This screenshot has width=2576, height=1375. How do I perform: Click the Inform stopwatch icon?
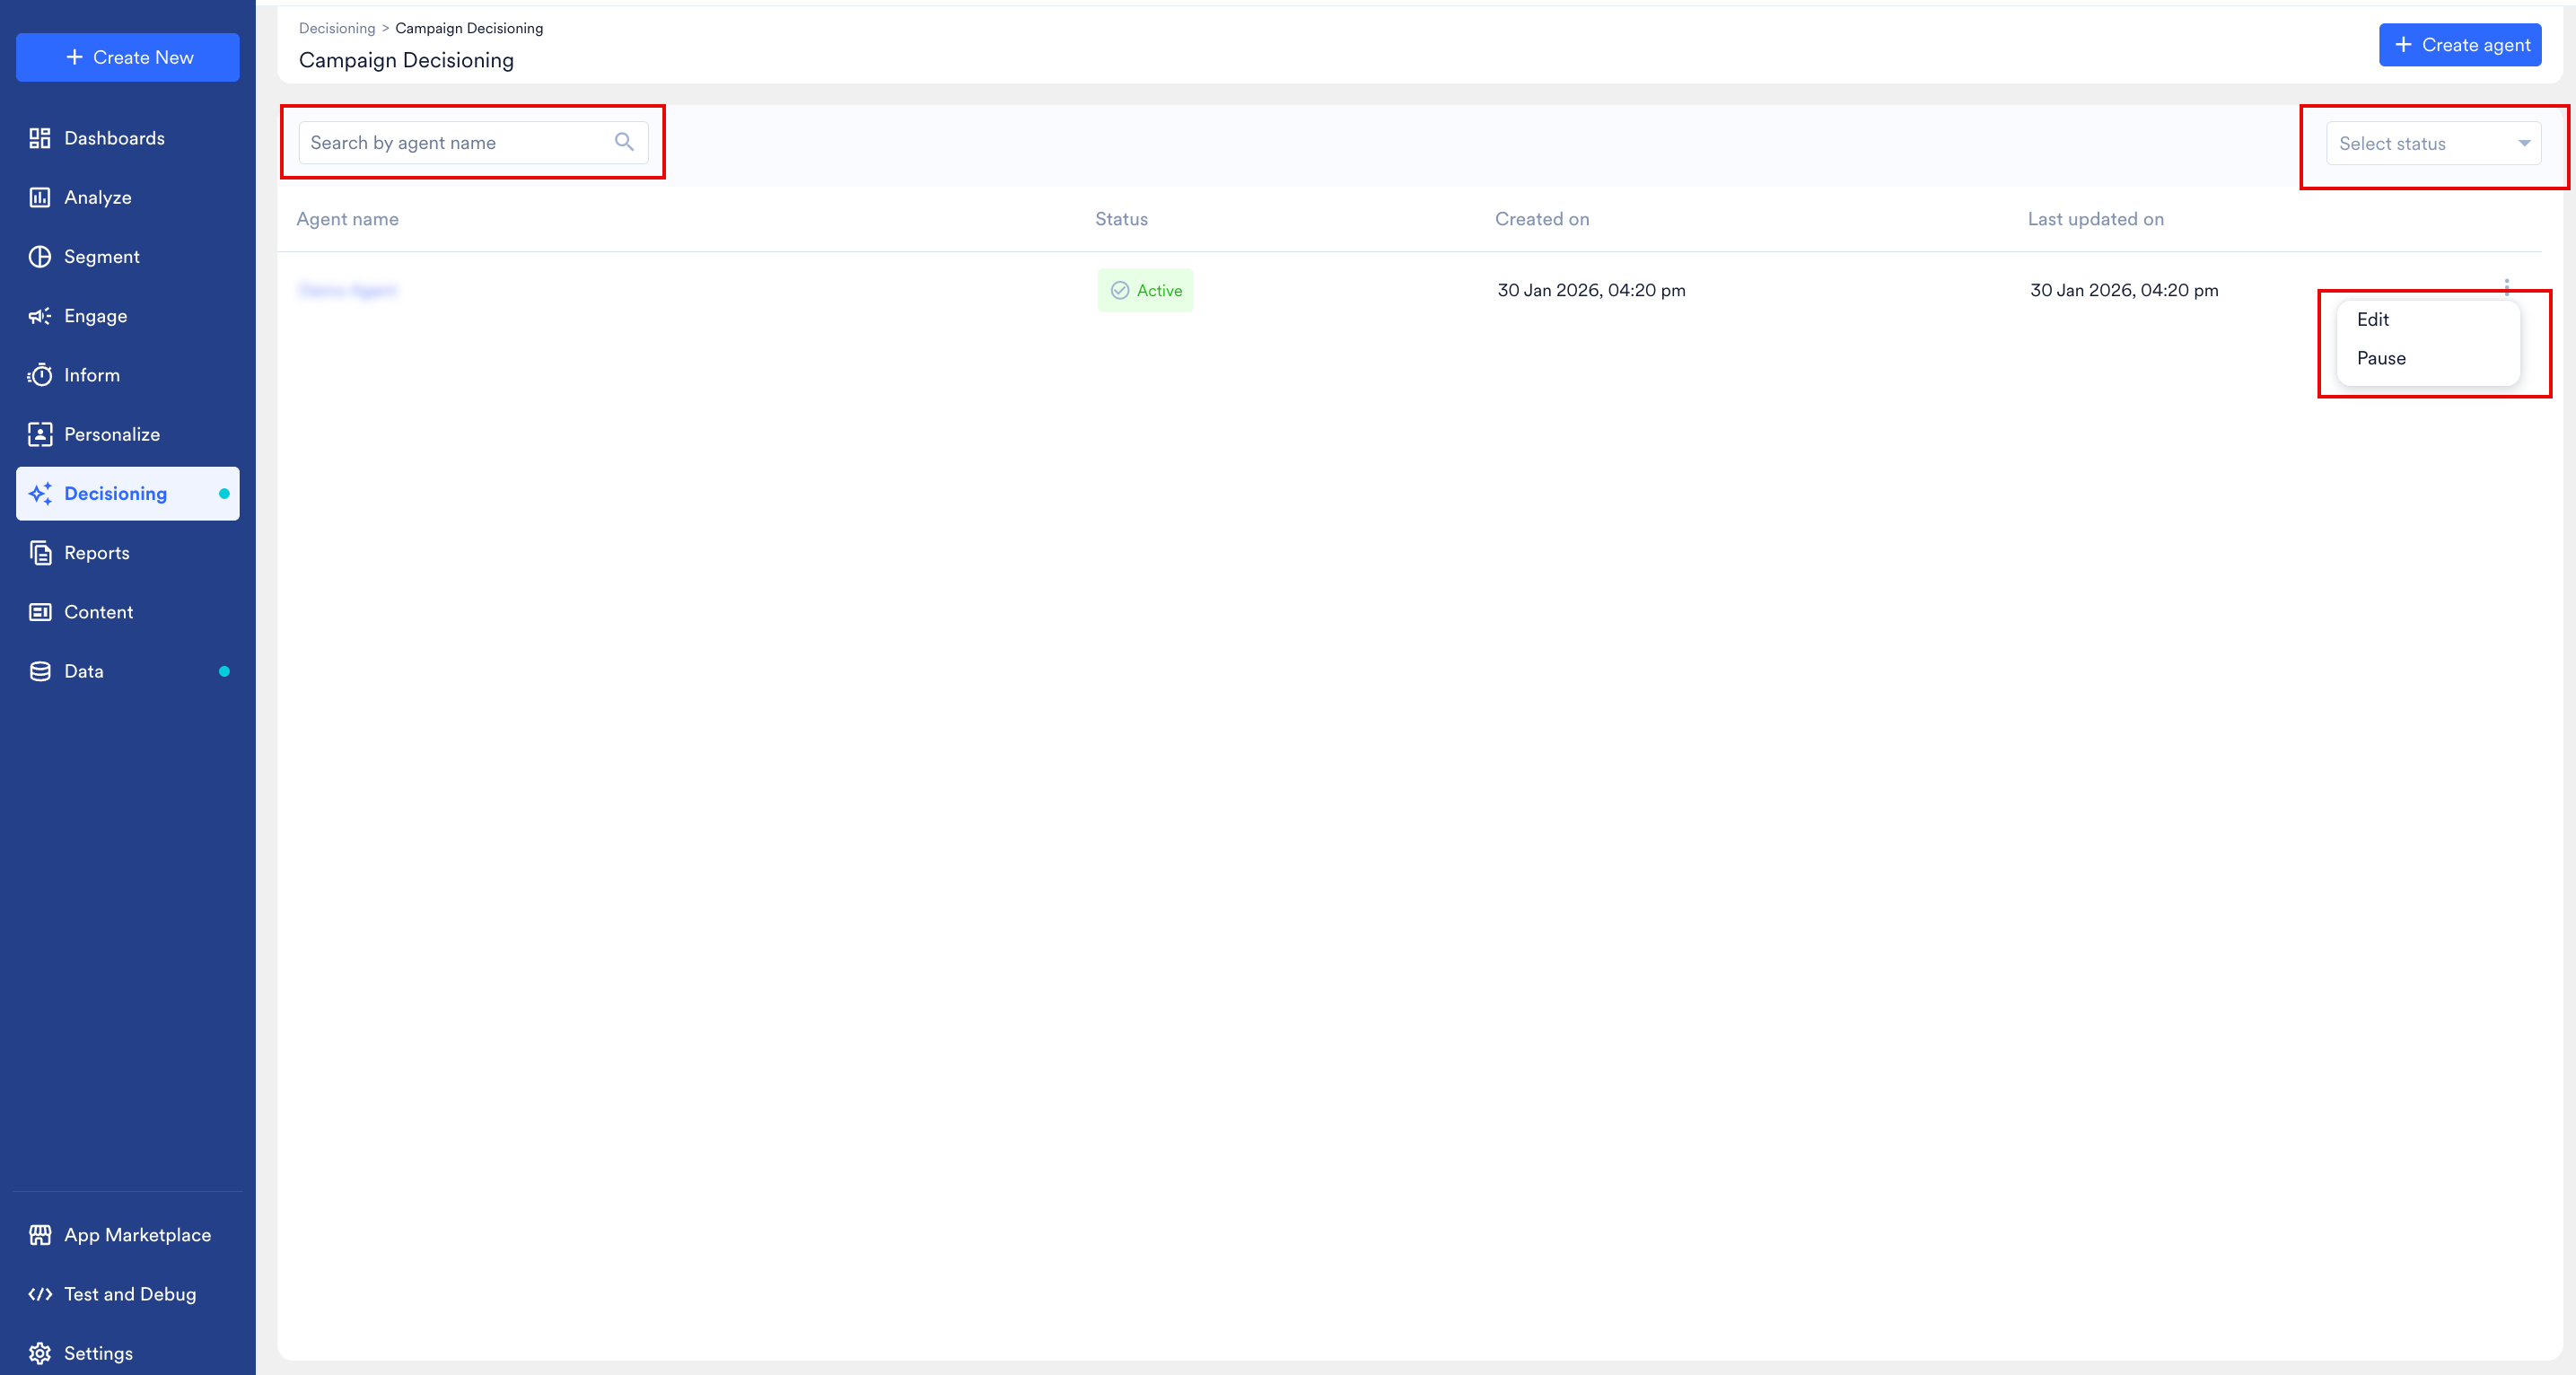pyautogui.click(x=40, y=375)
